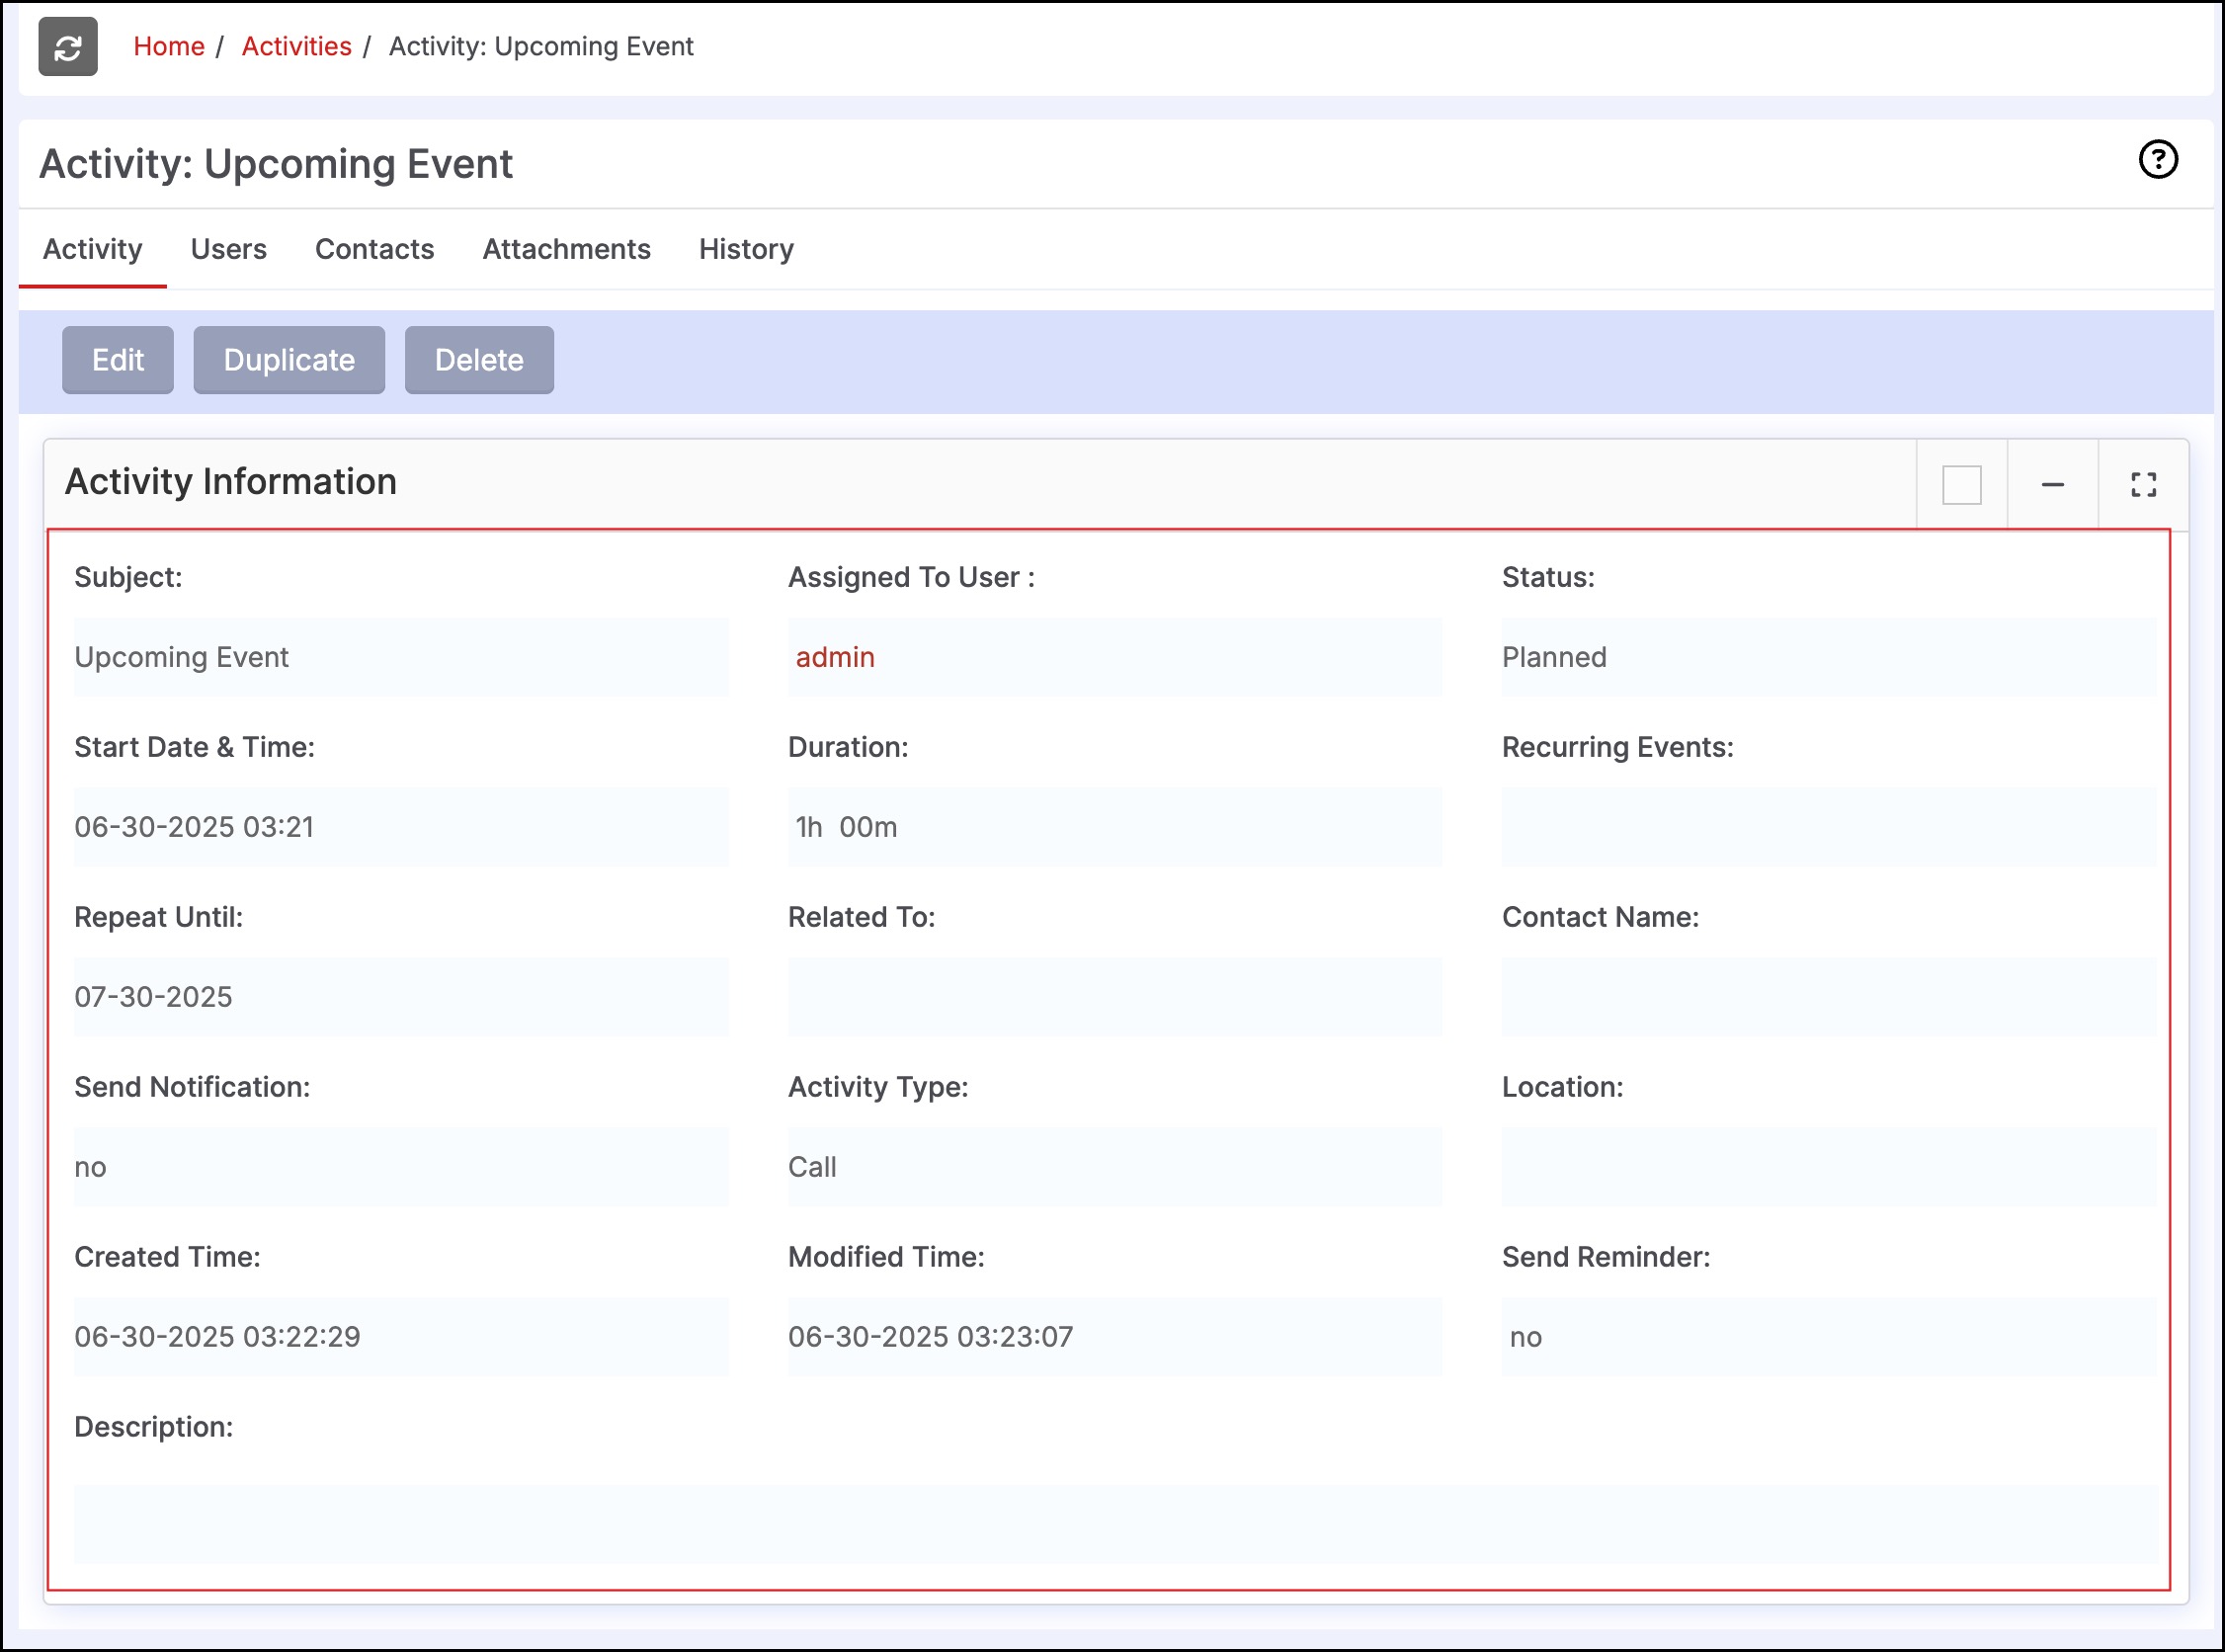The height and width of the screenshot is (1652, 2225).
Task: Click the empty Related To field
Action: [x=1115, y=997]
